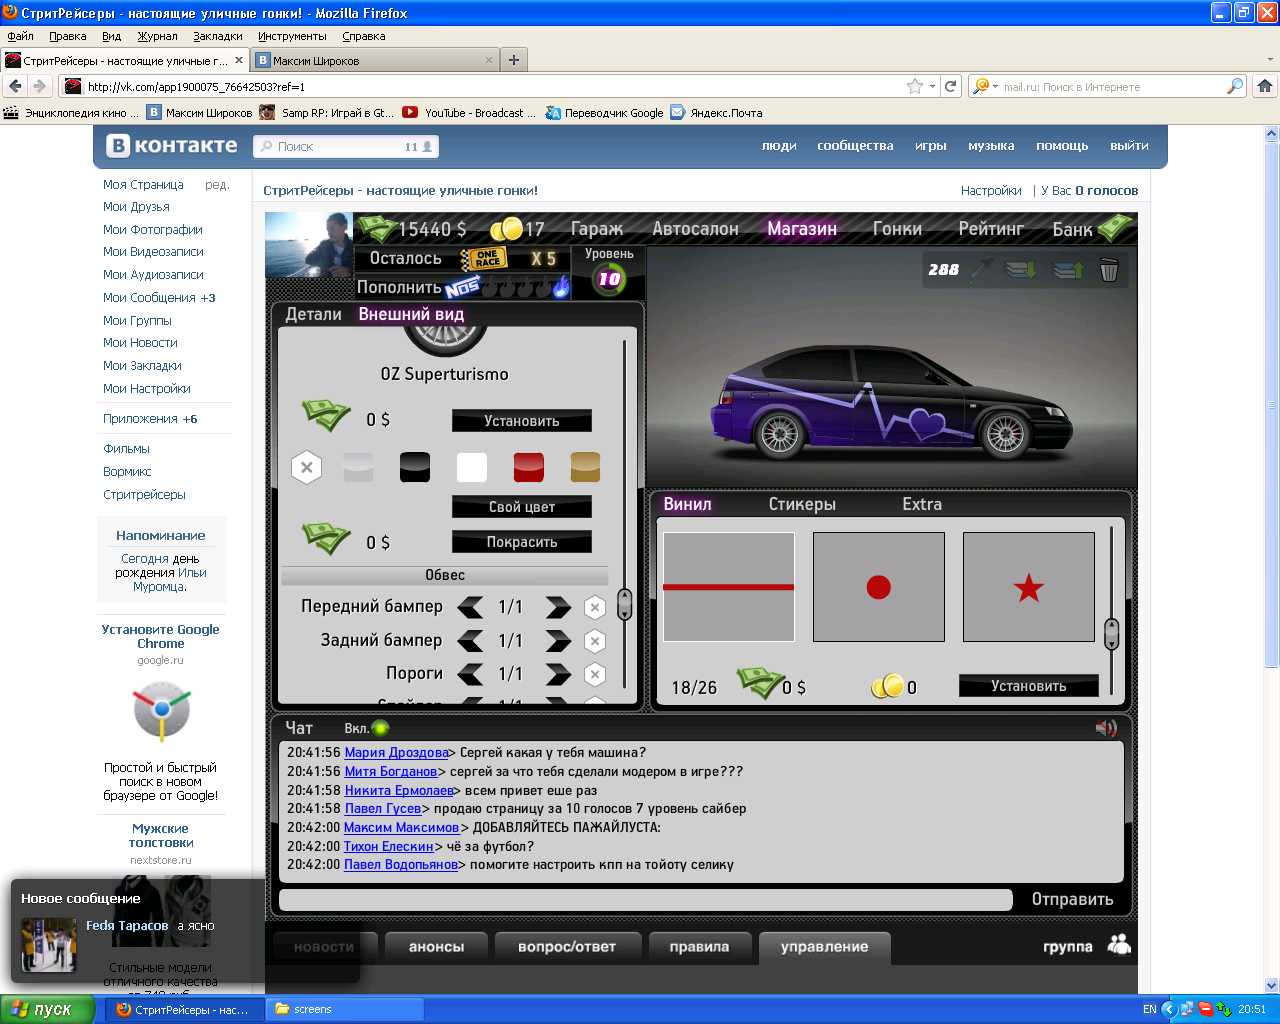Viewport: 1280px width, 1024px height.
Task: Click the VK Поиск search field
Action: point(345,146)
